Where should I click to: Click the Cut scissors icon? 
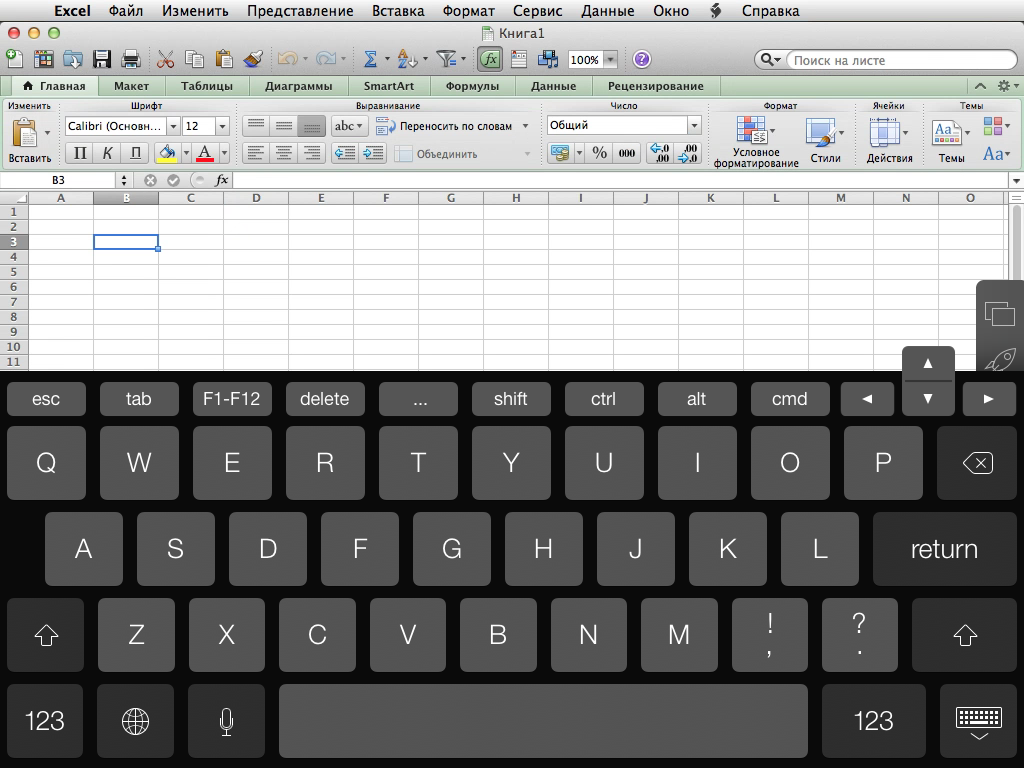[165, 59]
